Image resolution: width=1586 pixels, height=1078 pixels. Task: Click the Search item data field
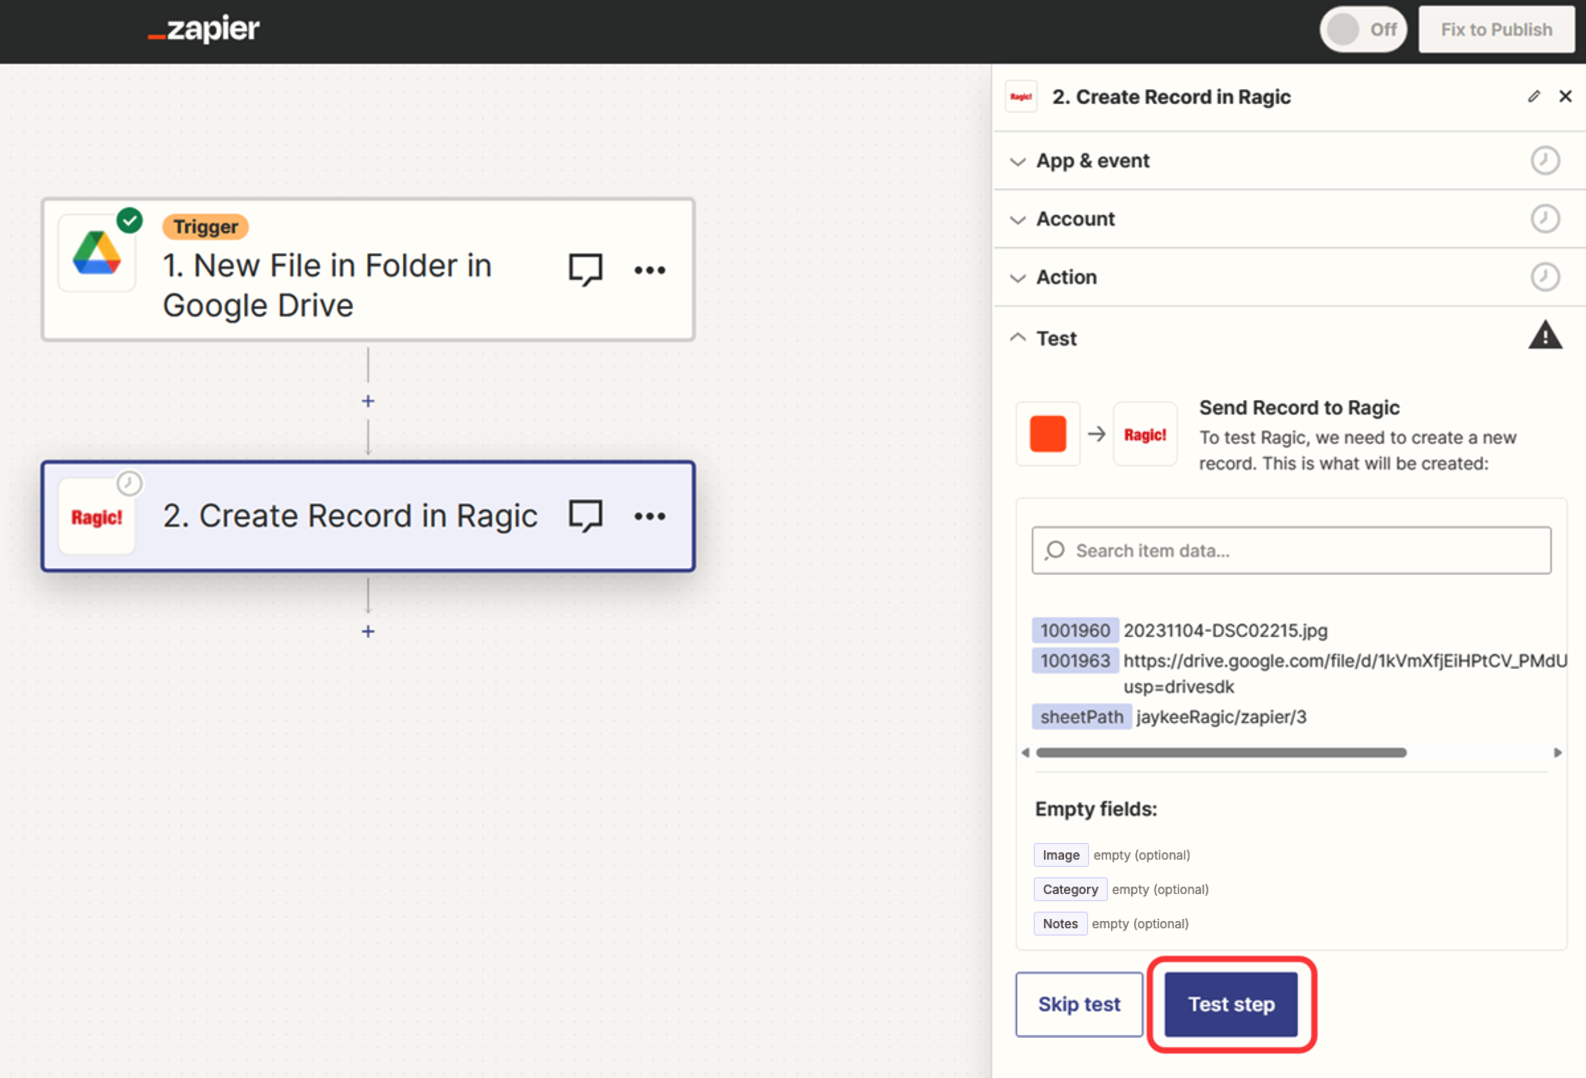coord(1291,551)
